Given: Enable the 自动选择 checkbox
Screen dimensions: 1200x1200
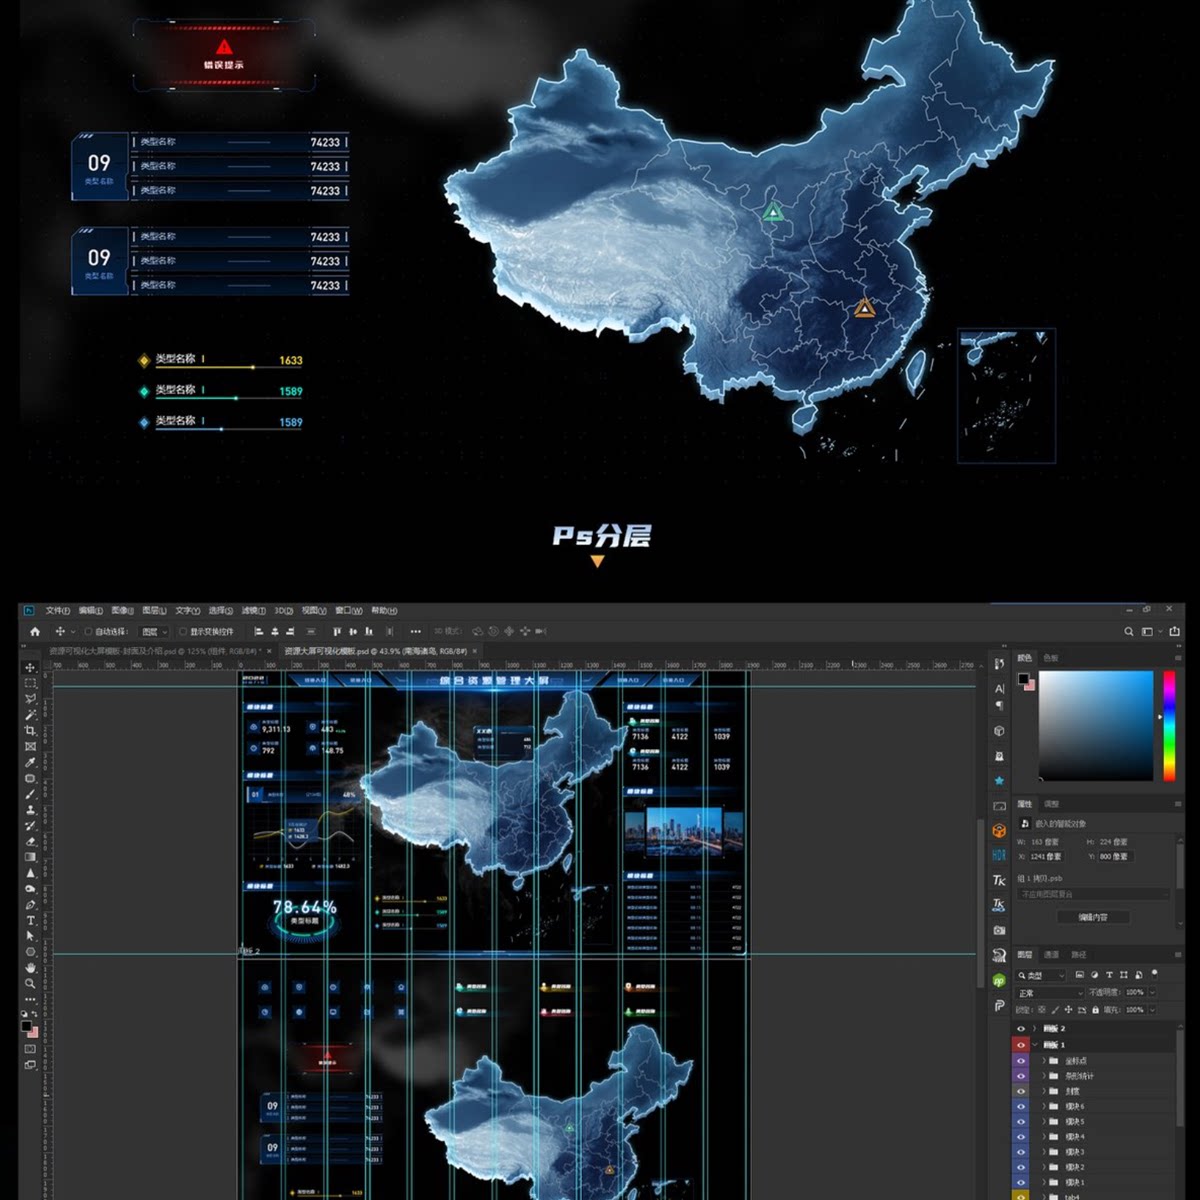Looking at the screenshot, I should point(88,632).
